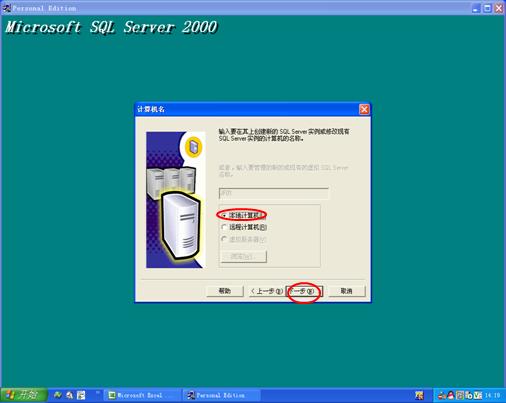Click the greyed browse button below radio options
The height and width of the screenshot is (403, 506).
244,256
